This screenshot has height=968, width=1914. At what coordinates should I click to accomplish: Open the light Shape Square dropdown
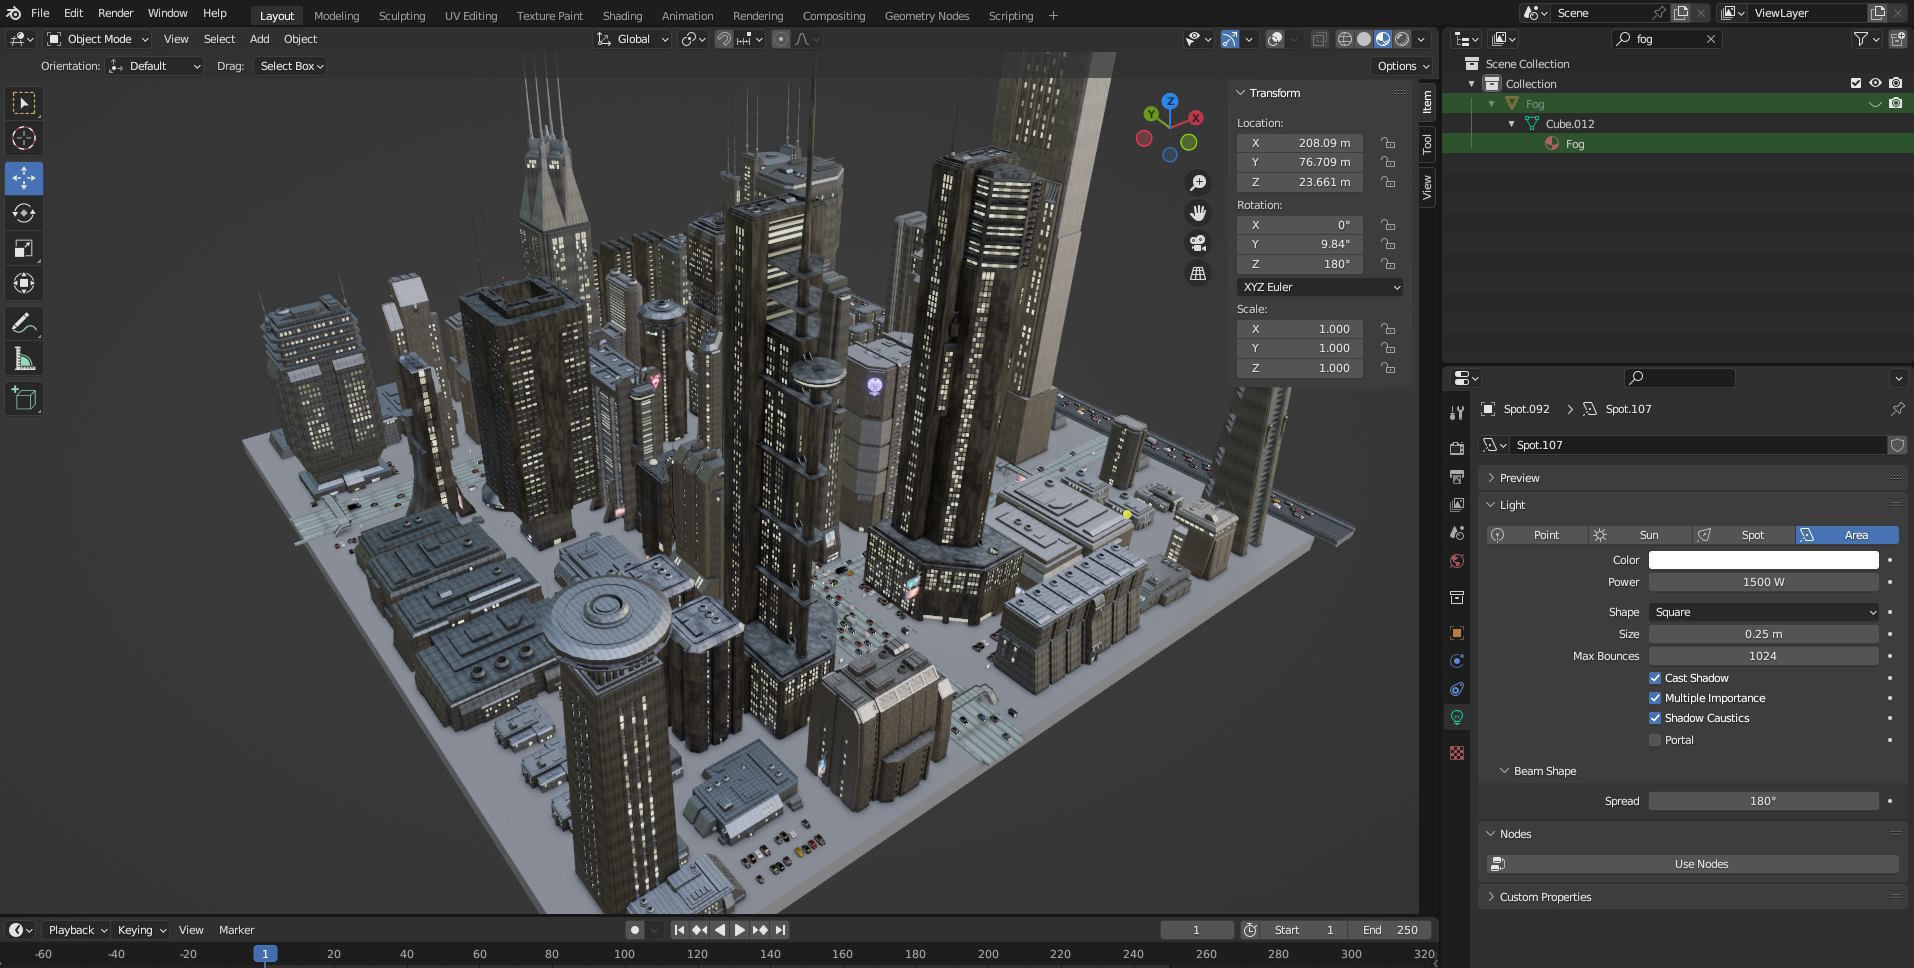pos(1763,612)
